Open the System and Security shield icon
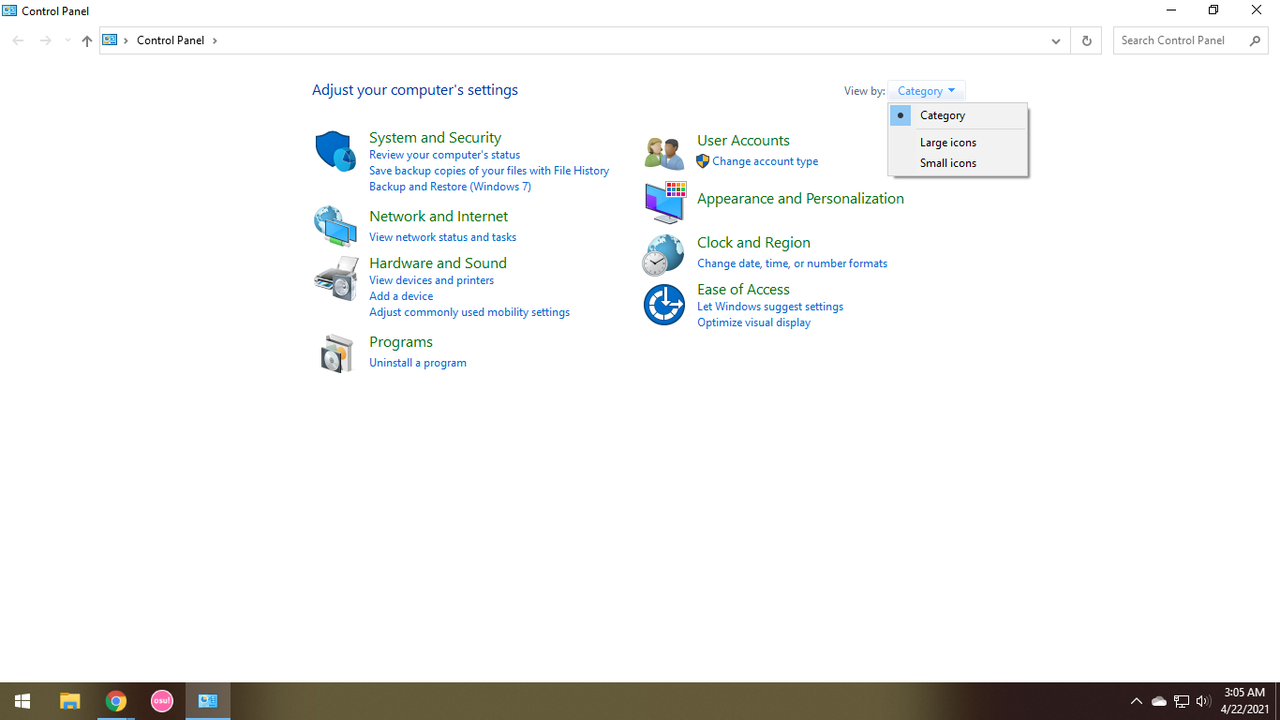1280x720 pixels. coord(335,152)
